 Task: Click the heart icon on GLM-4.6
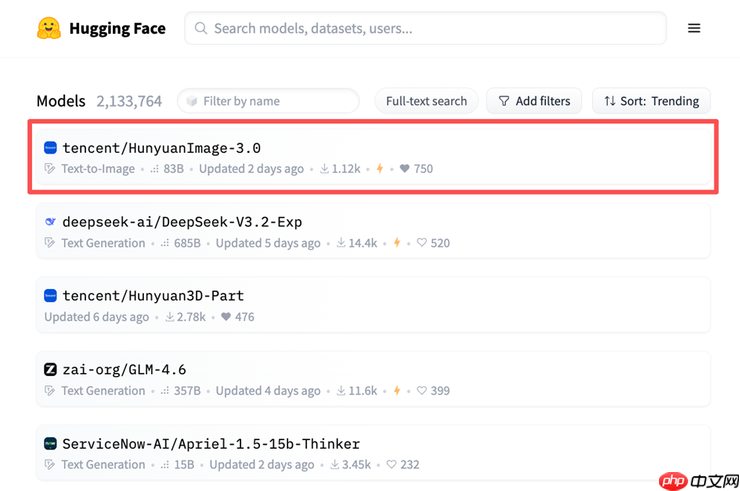pos(422,391)
